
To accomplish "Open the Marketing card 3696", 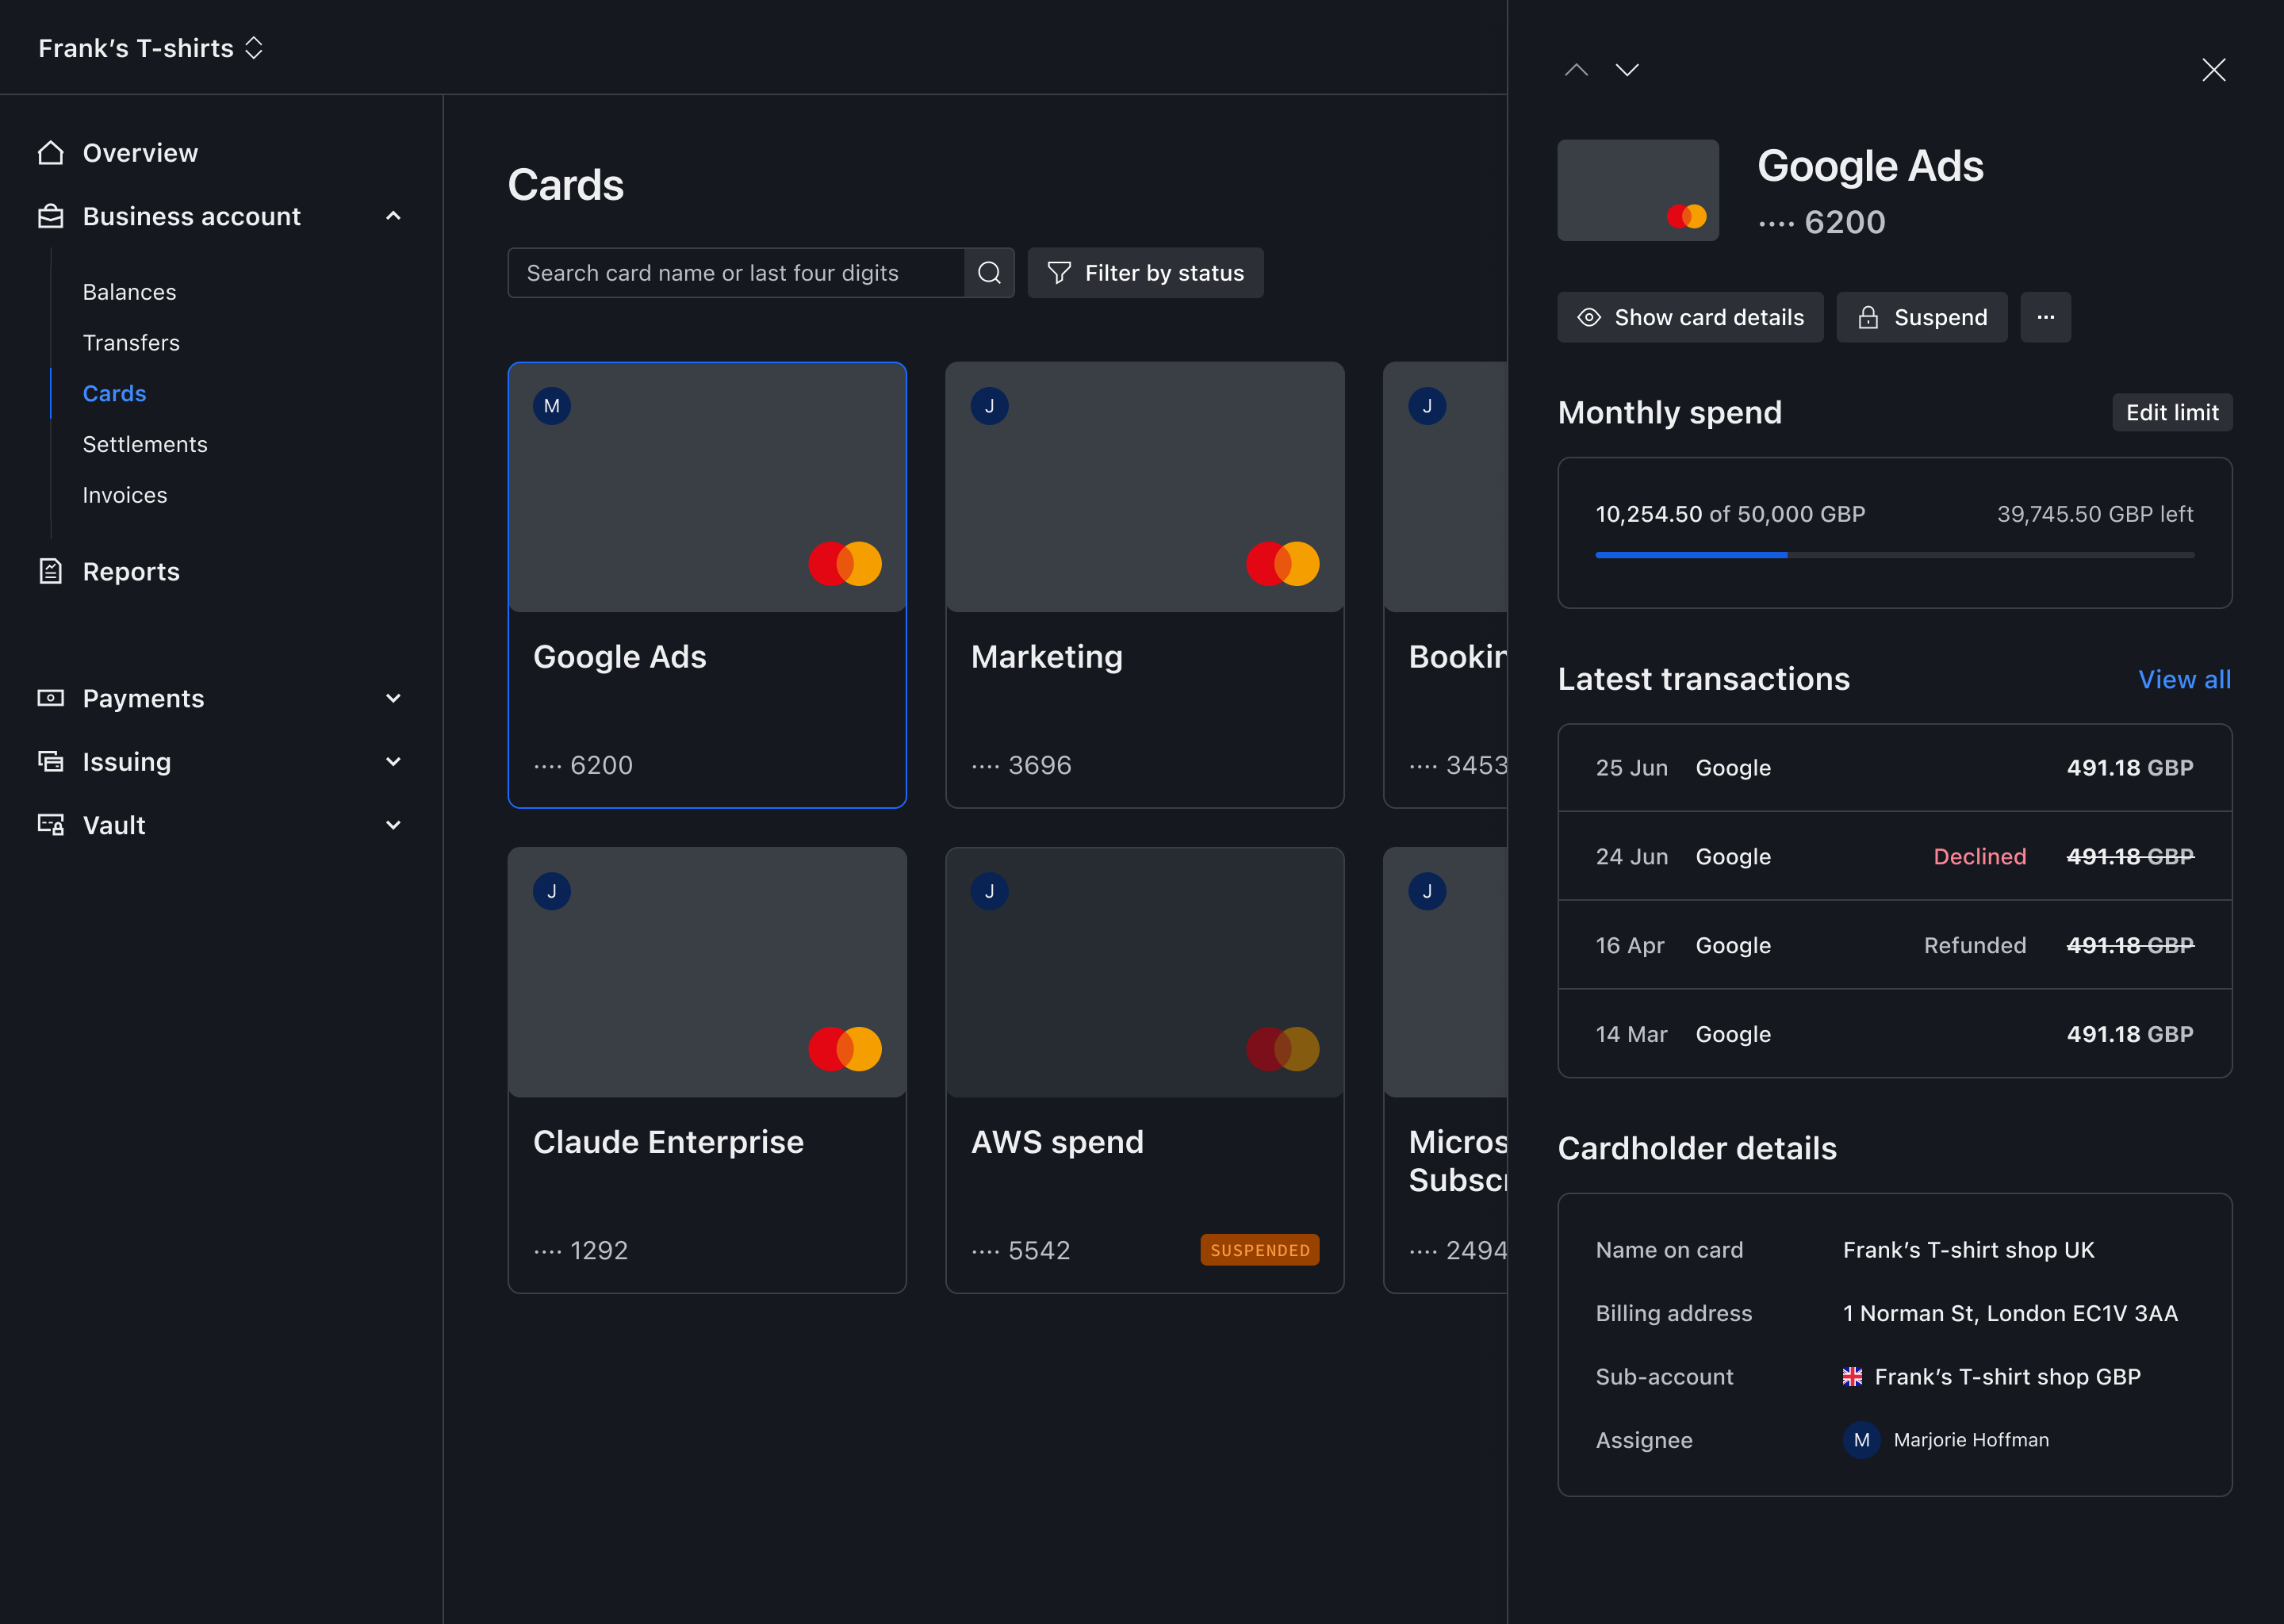I will 1145,585.
